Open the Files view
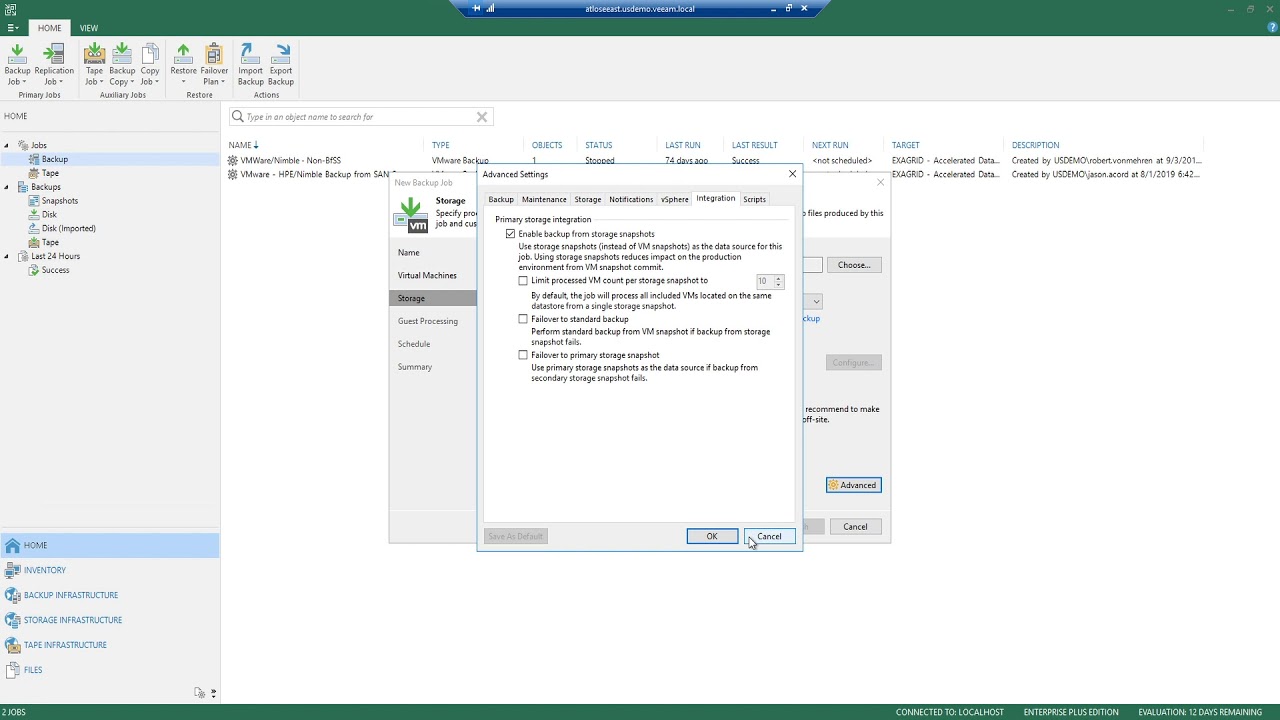The width and height of the screenshot is (1280, 720). coord(110,670)
